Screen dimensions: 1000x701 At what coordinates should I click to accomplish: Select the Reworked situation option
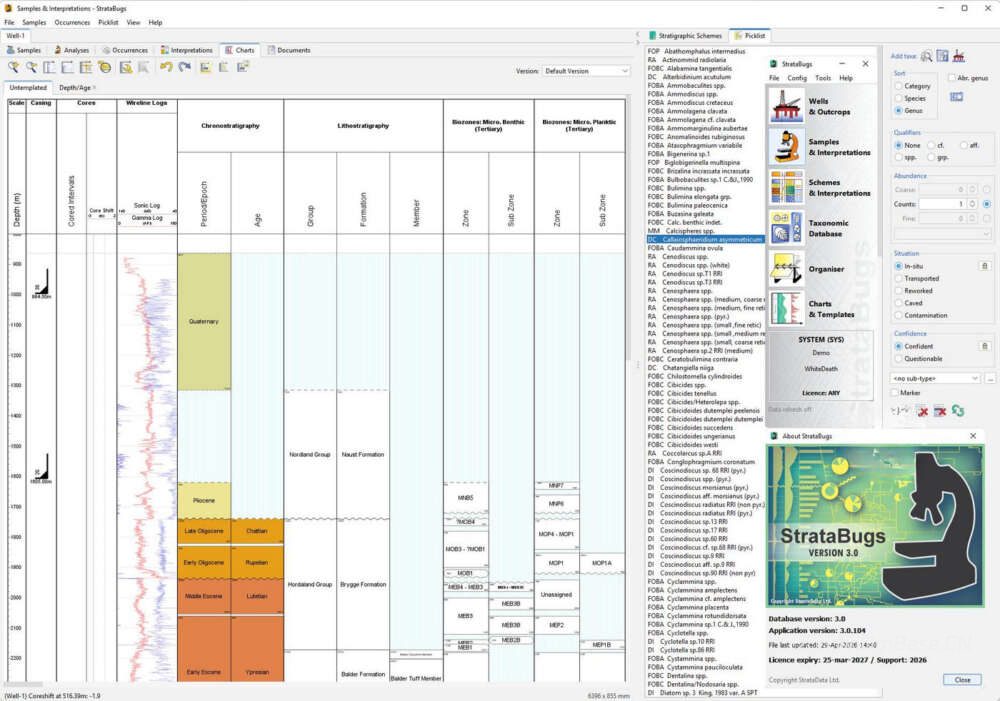tap(898, 290)
